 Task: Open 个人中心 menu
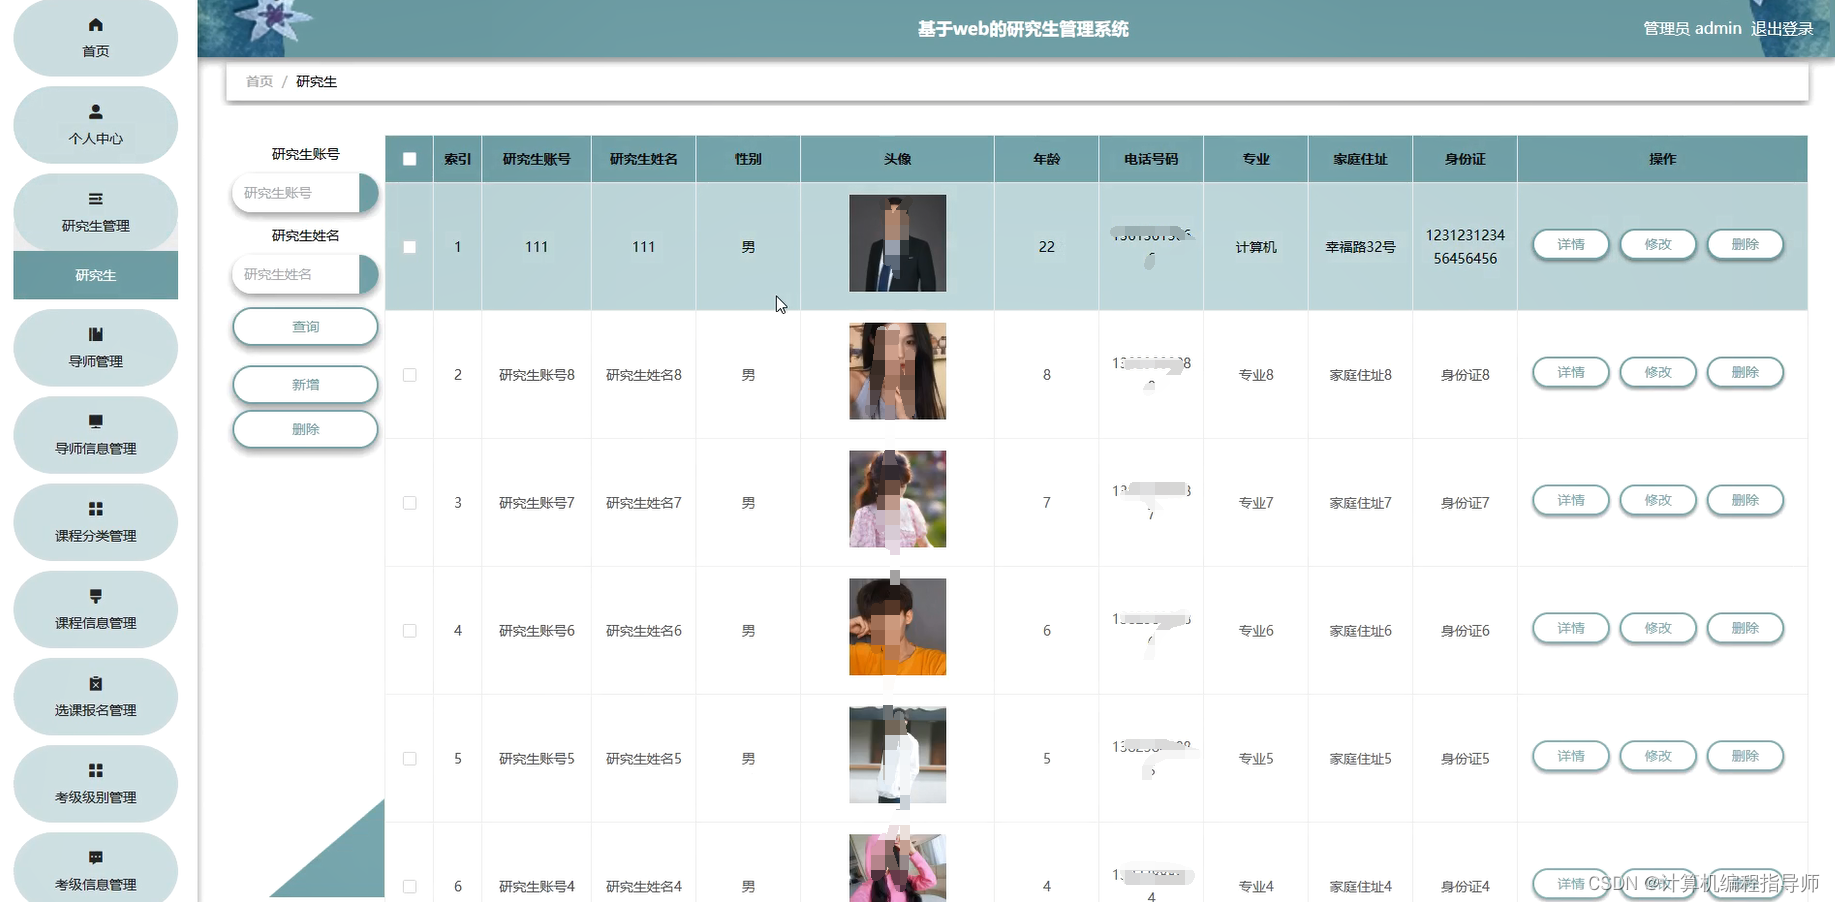pos(96,125)
